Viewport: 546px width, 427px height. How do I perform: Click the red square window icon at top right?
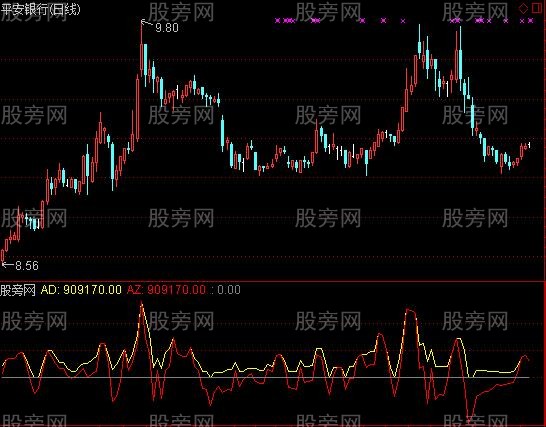coord(536,8)
